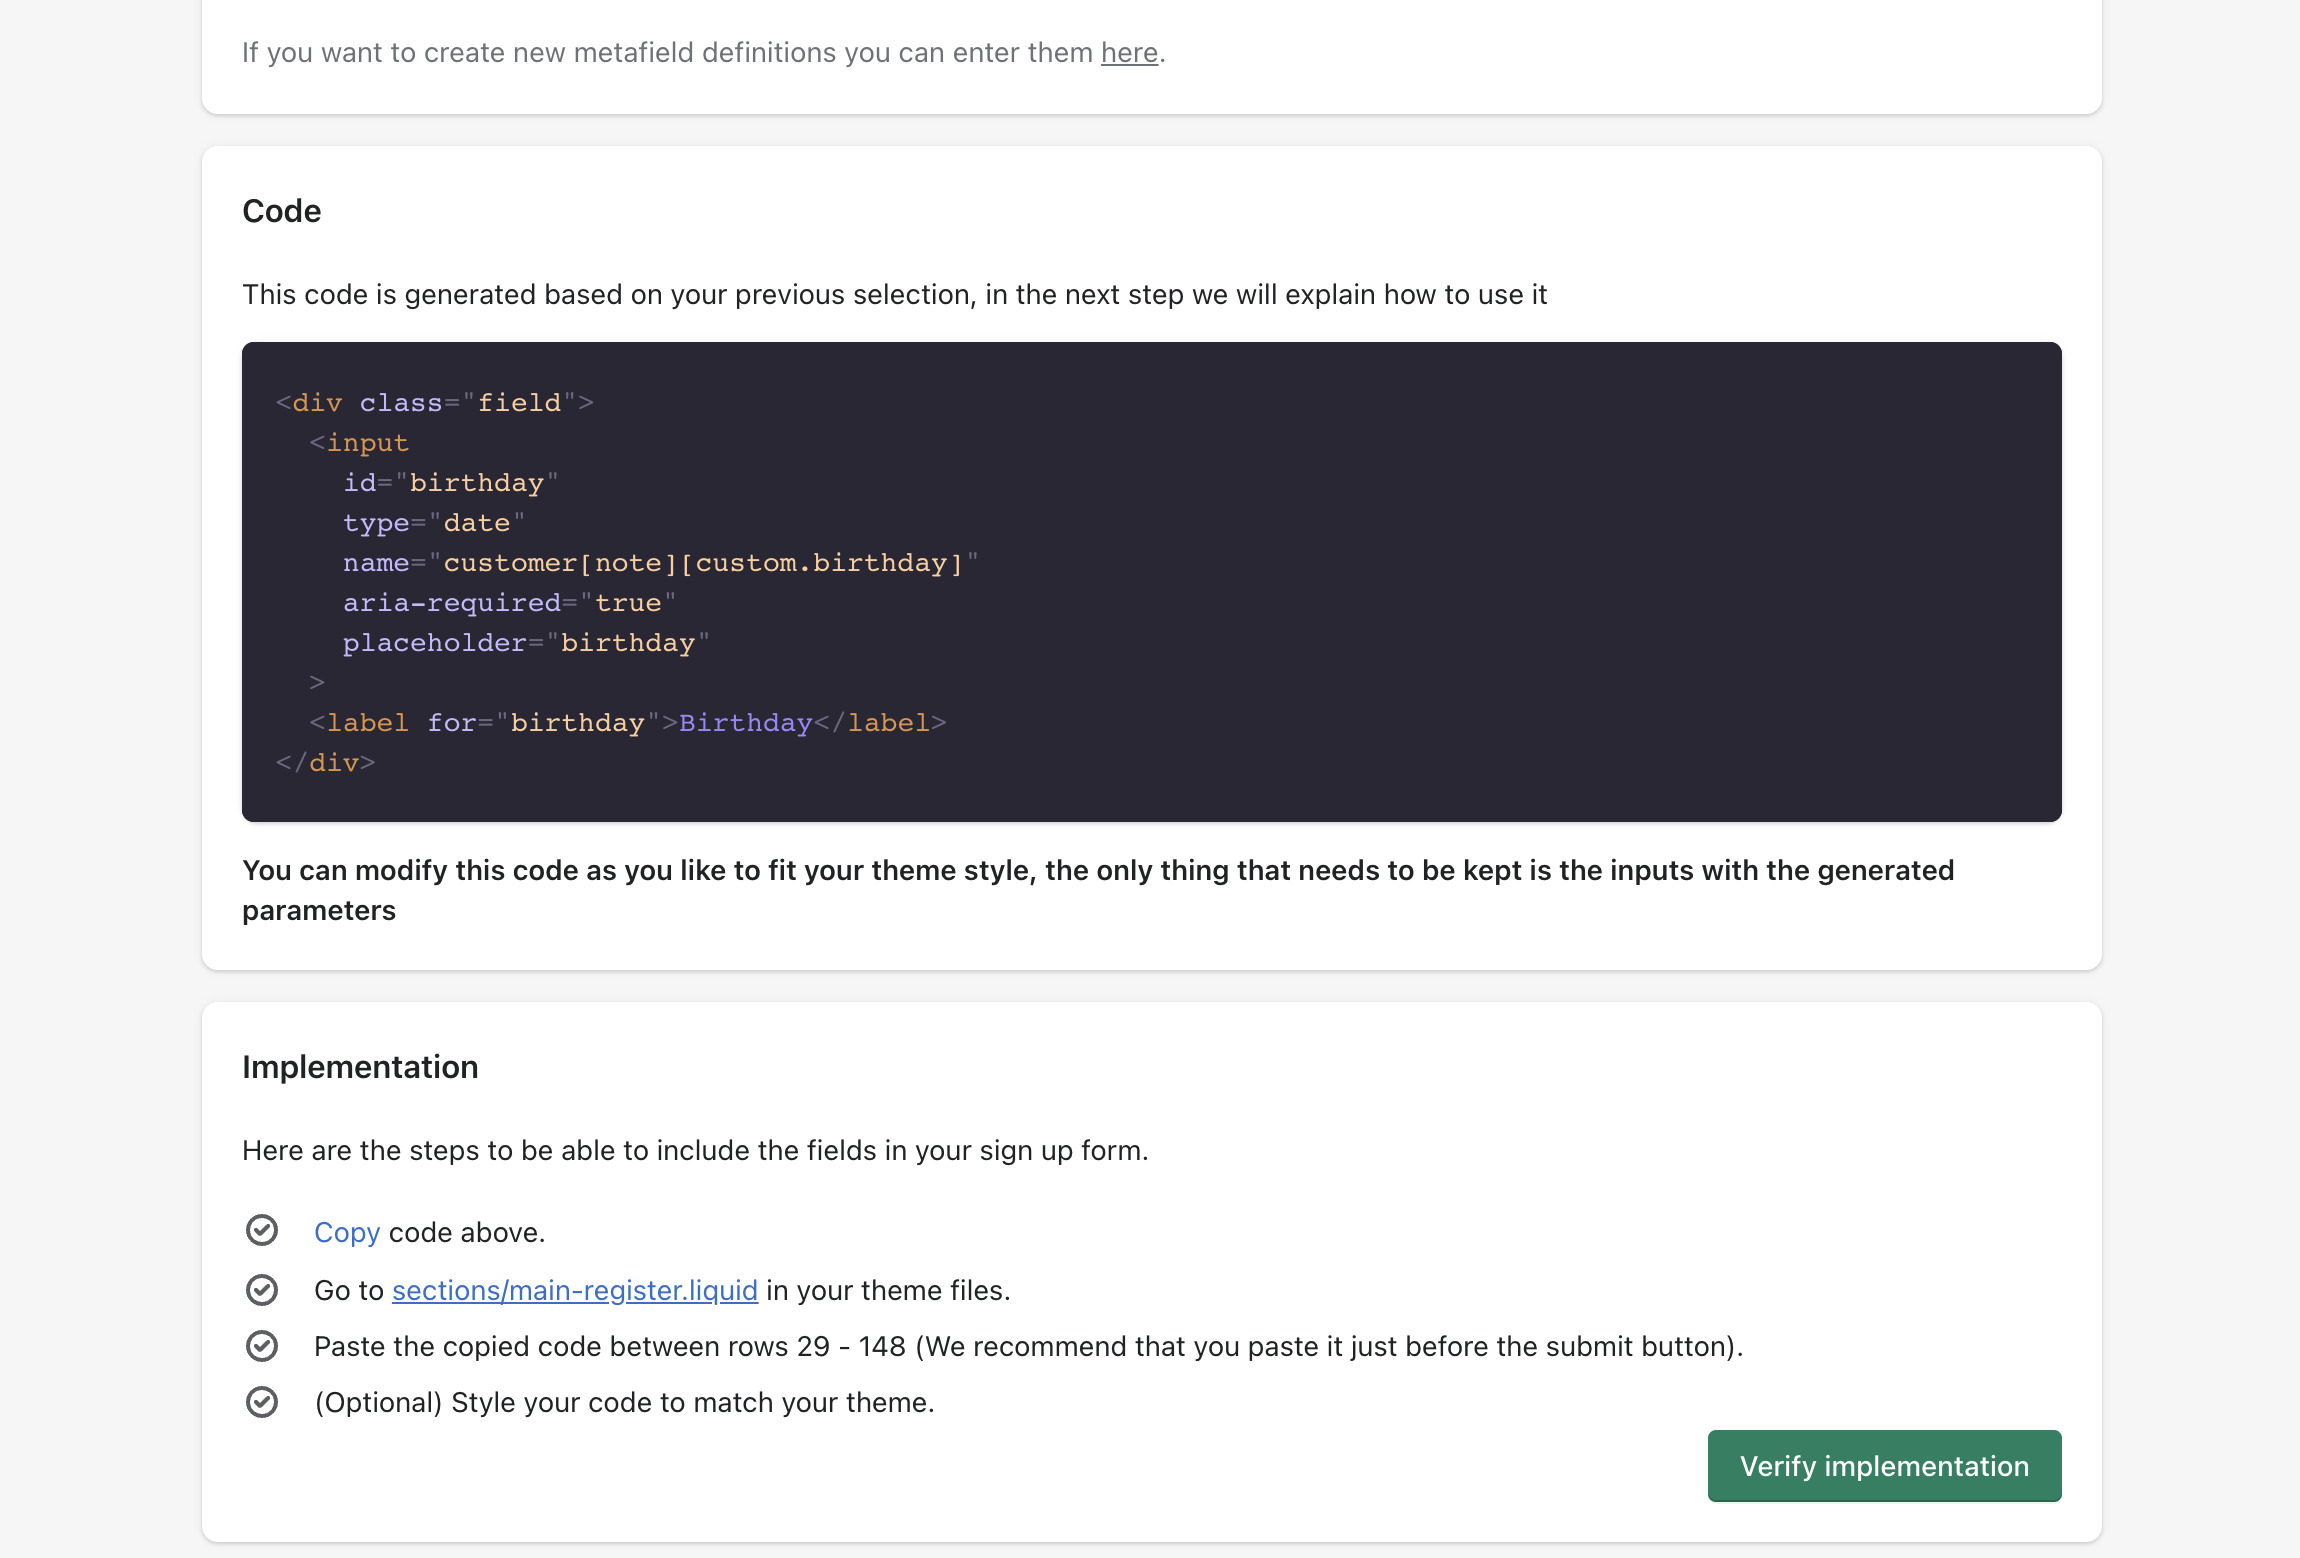The width and height of the screenshot is (2300, 1558).
Task: Open sections/main-register.liquid theme file link
Action: click(x=574, y=1290)
